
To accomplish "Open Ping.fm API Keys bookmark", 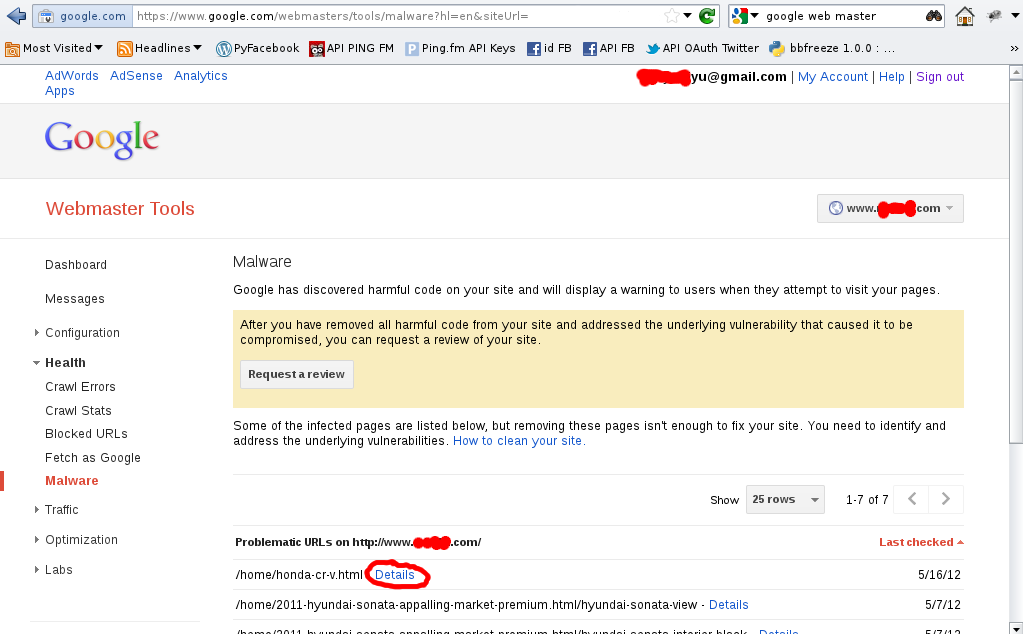I will 460,48.
